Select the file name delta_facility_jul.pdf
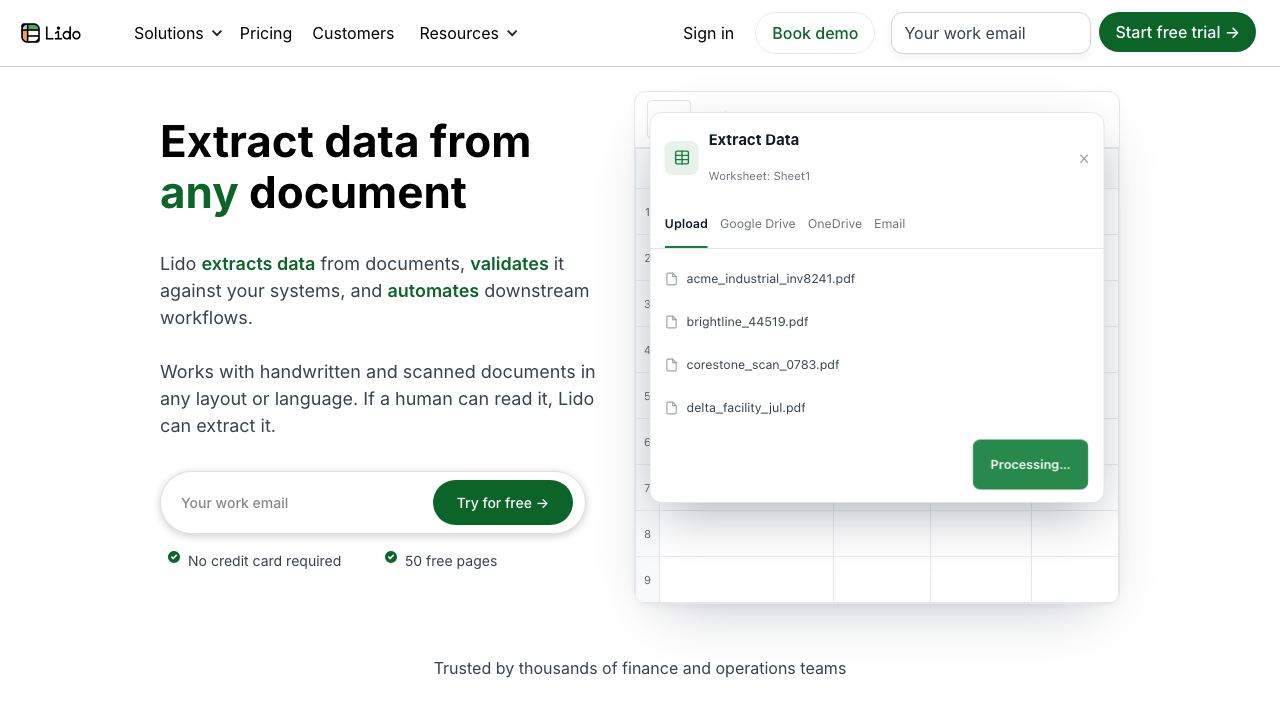1280x720 pixels. pos(746,408)
